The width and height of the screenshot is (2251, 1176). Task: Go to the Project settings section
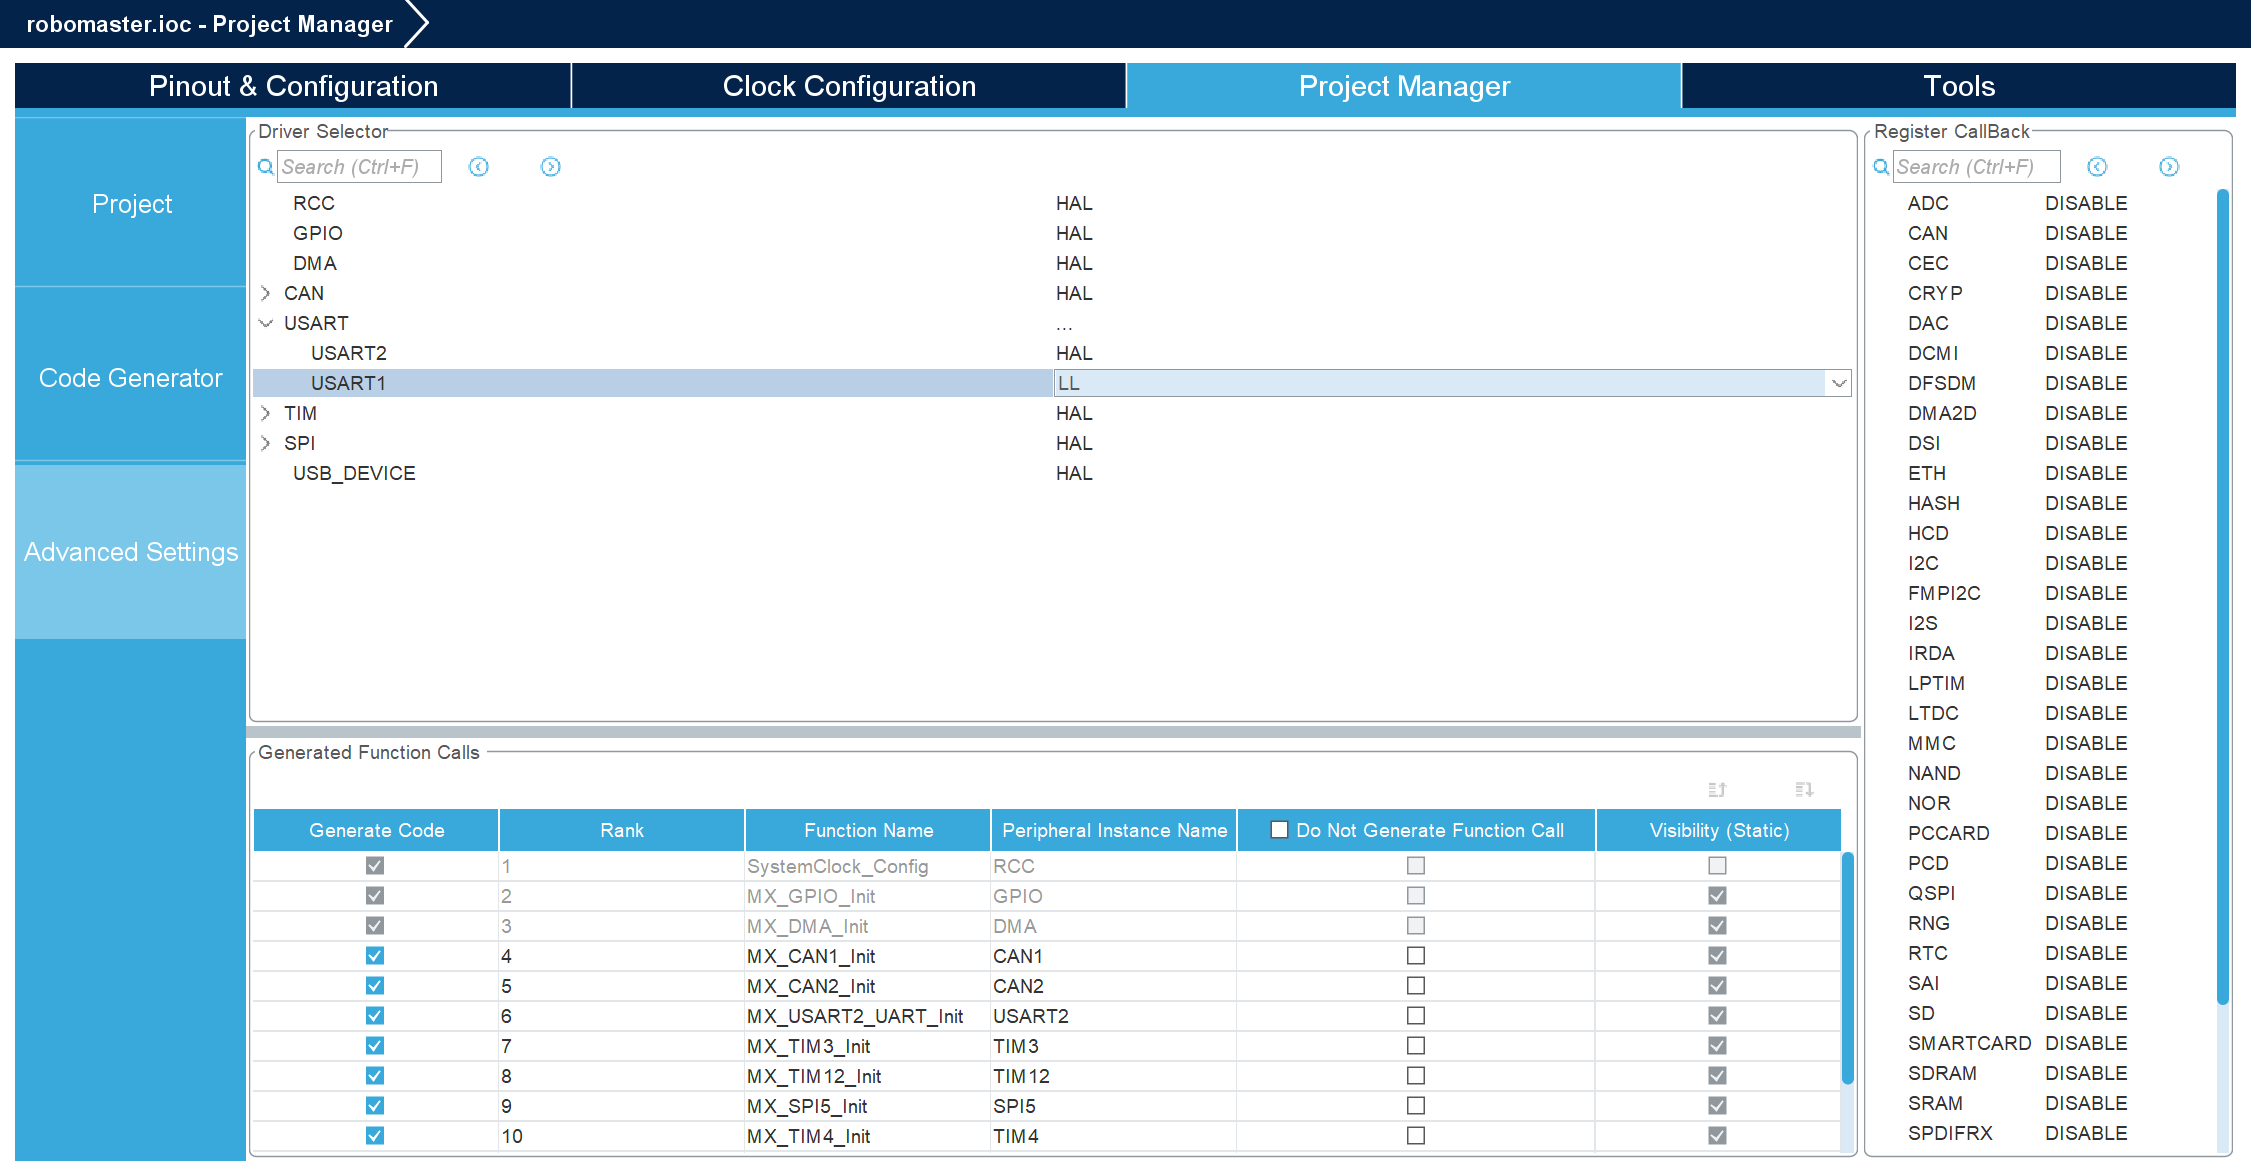pos(131,204)
